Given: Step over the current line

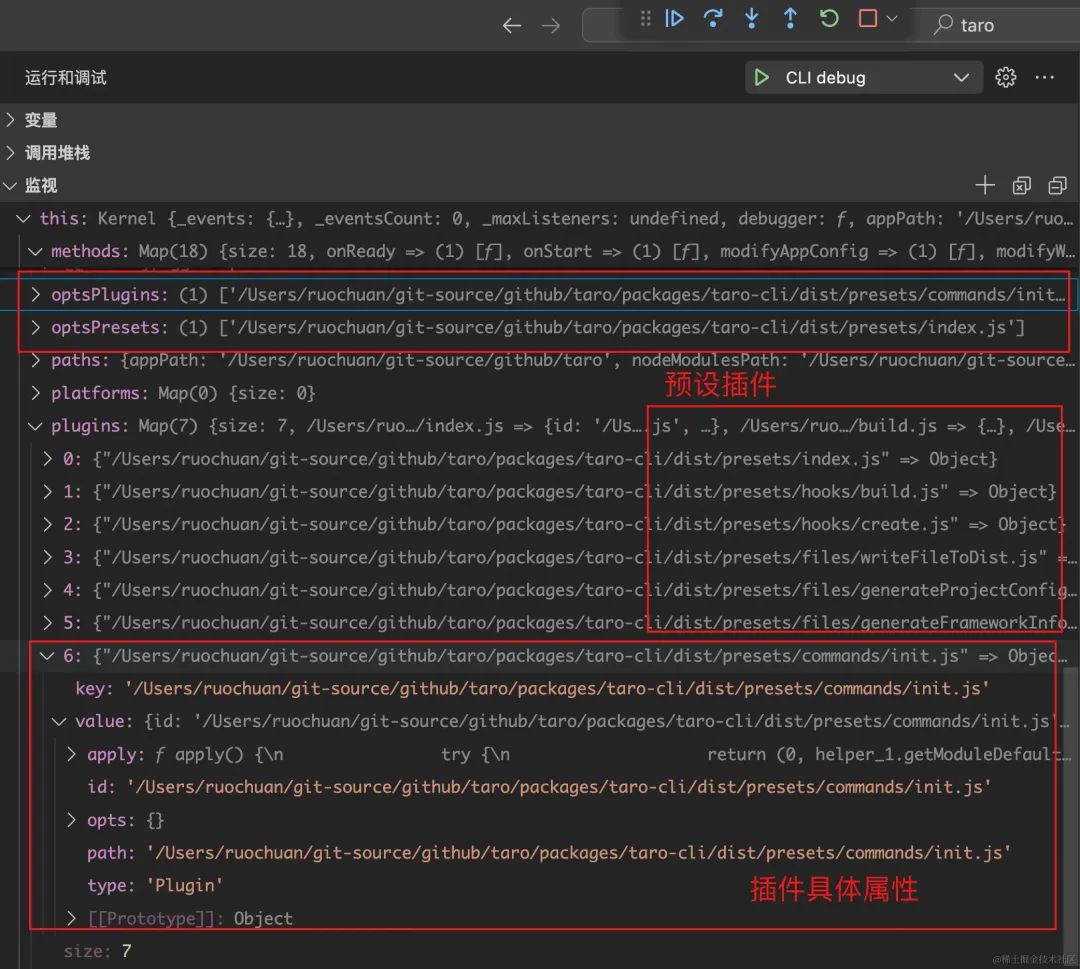Looking at the screenshot, I should (713, 18).
